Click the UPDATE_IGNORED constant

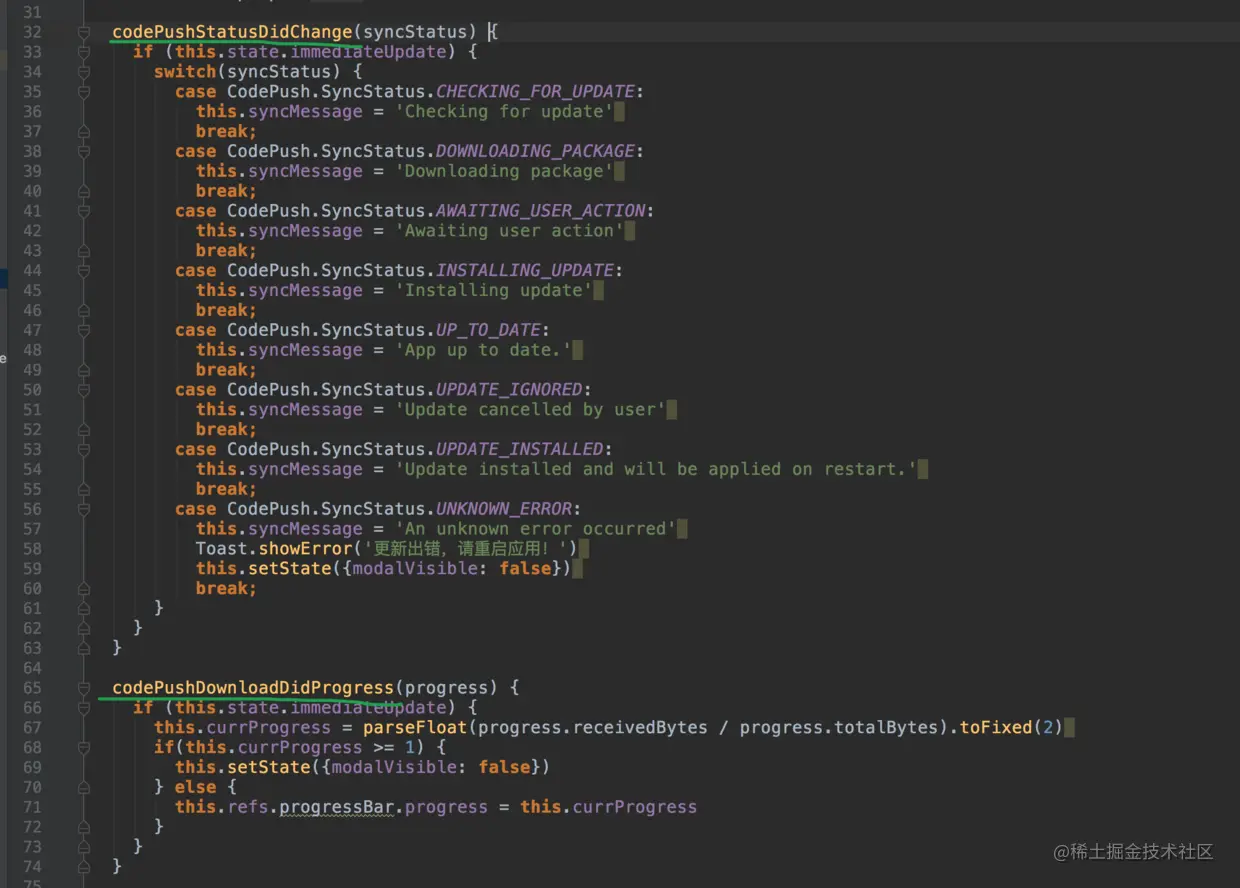(x=509, y=390)
